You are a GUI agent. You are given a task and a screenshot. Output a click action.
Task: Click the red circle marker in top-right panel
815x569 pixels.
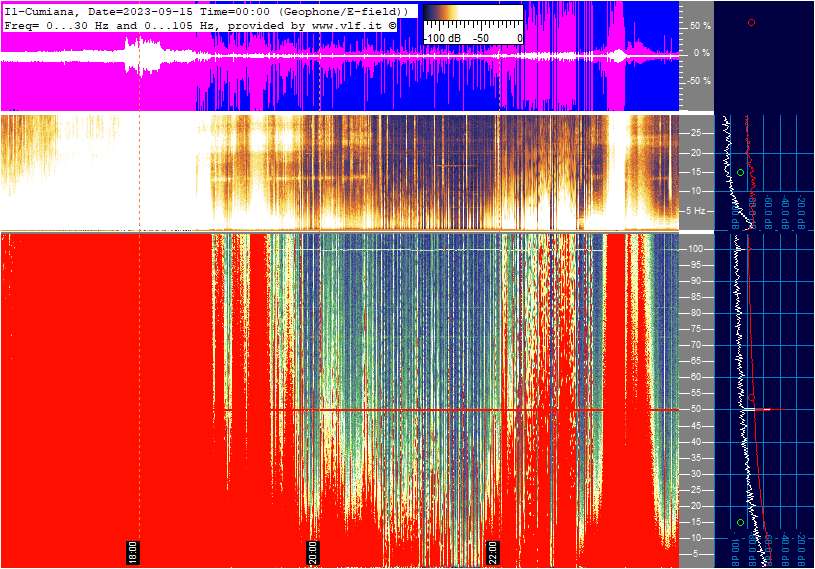click(x=752, y=22)
